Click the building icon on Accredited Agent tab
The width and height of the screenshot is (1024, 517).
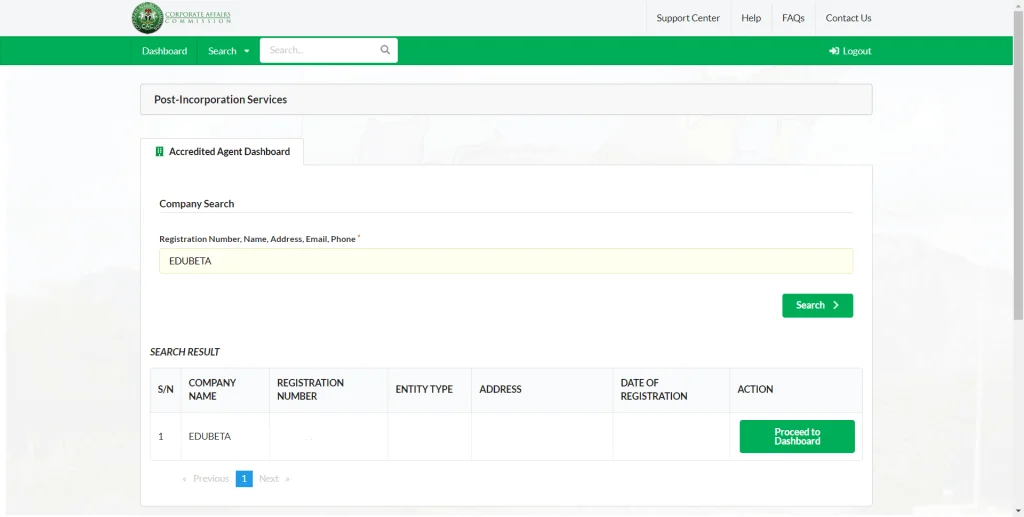coord(159,151)
